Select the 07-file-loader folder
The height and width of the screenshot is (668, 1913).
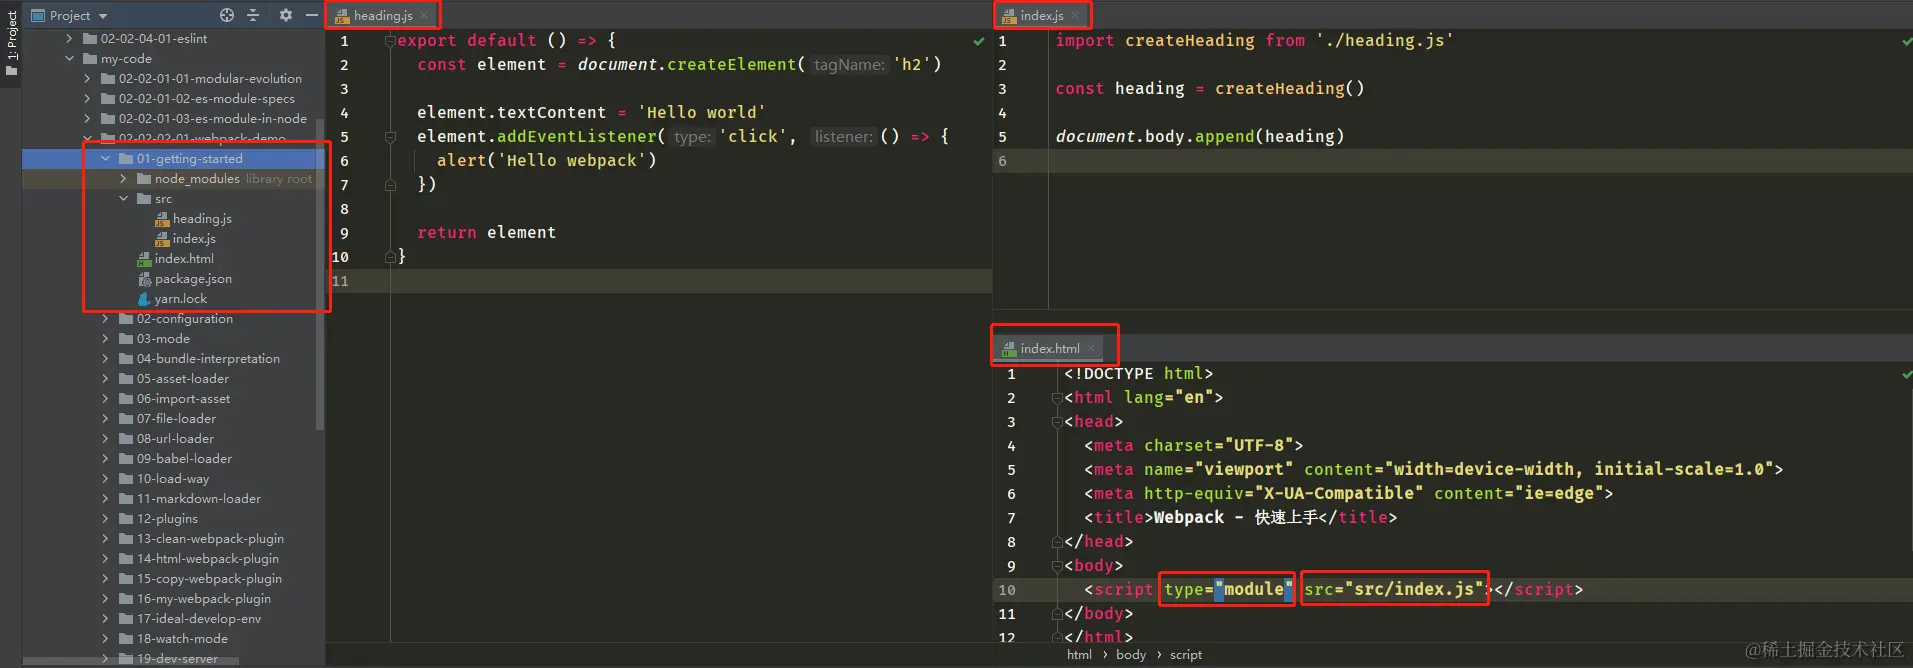[x=176, y=419]
